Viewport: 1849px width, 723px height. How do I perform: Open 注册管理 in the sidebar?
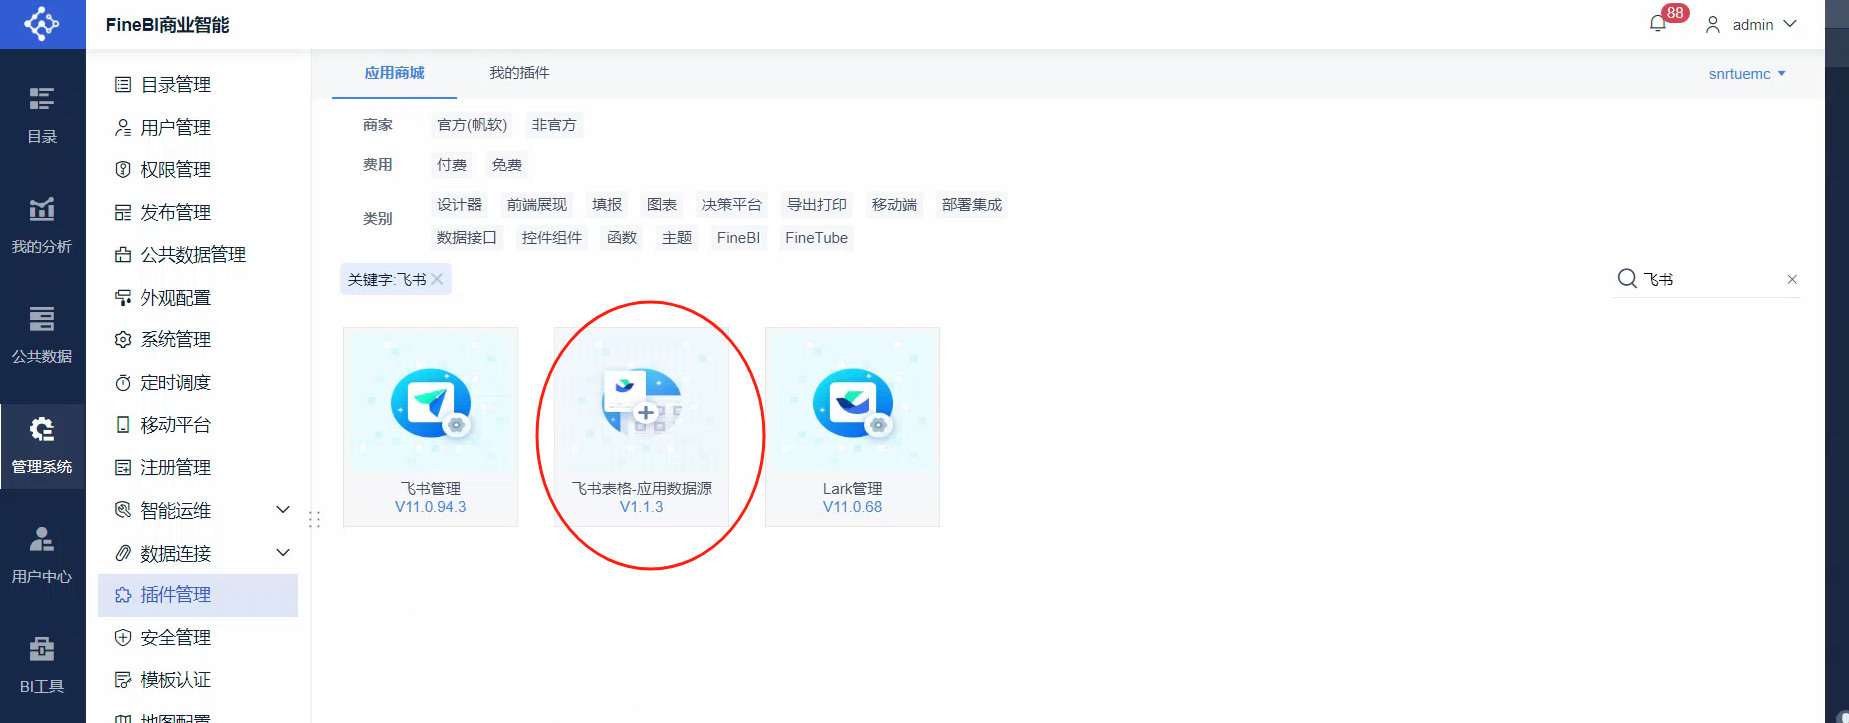(198, 467)
